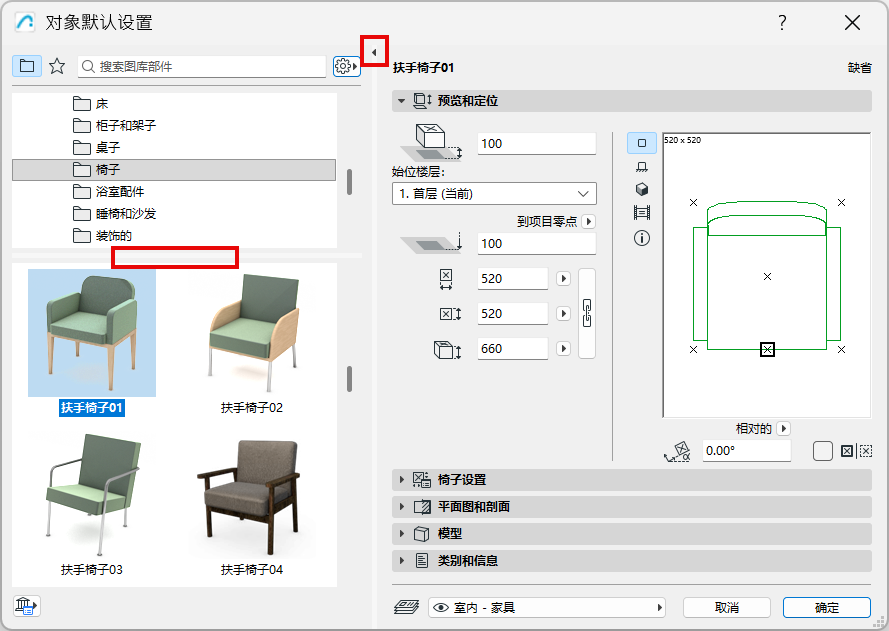The image size is (889, 631).
Task: Select preview picture mode icon
Action: pos(642,213)
